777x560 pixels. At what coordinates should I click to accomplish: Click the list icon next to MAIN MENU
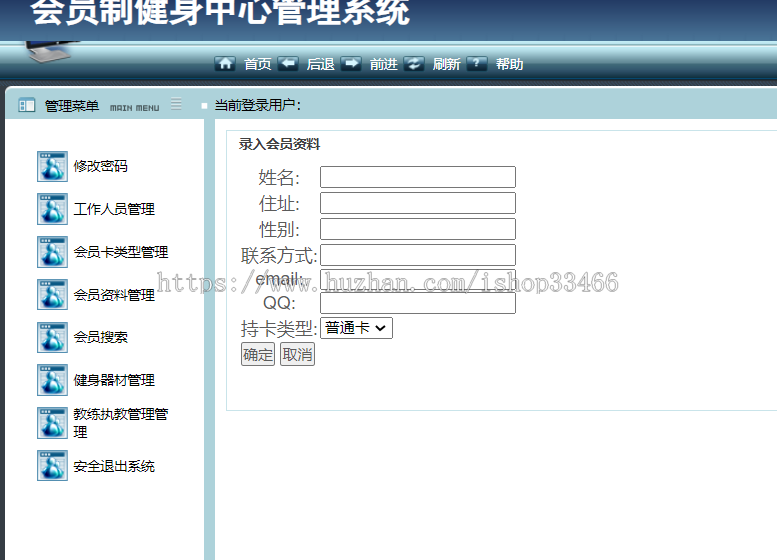click(x=176, y=104)
